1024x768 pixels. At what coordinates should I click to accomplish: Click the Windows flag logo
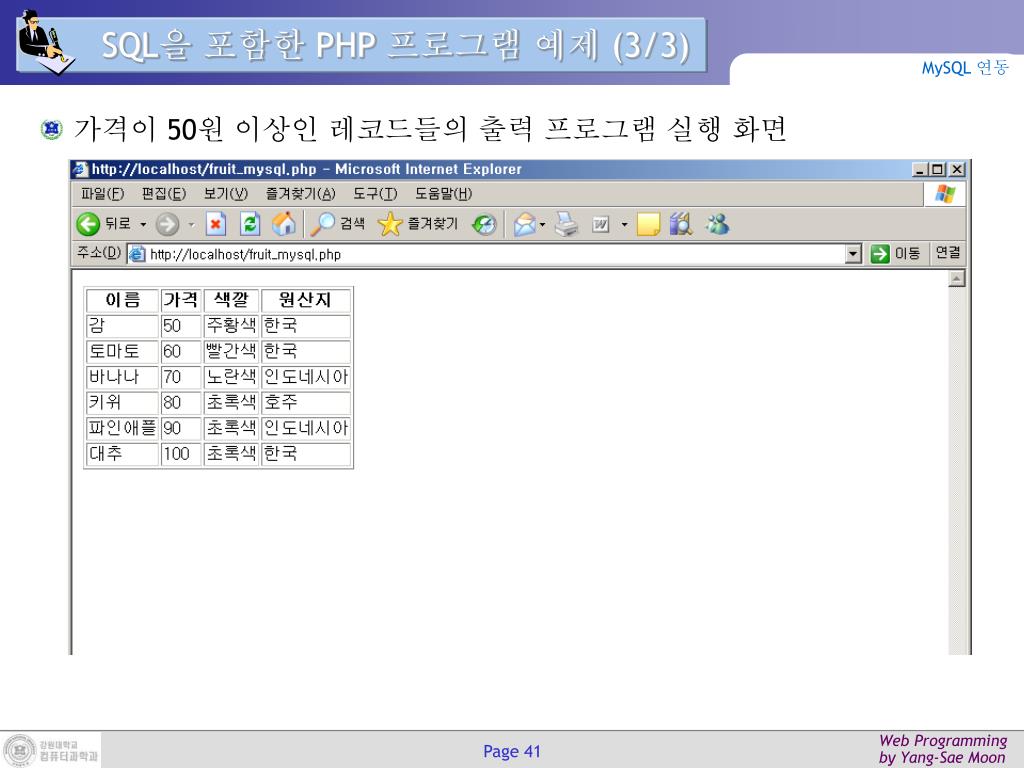coord(945,194)
